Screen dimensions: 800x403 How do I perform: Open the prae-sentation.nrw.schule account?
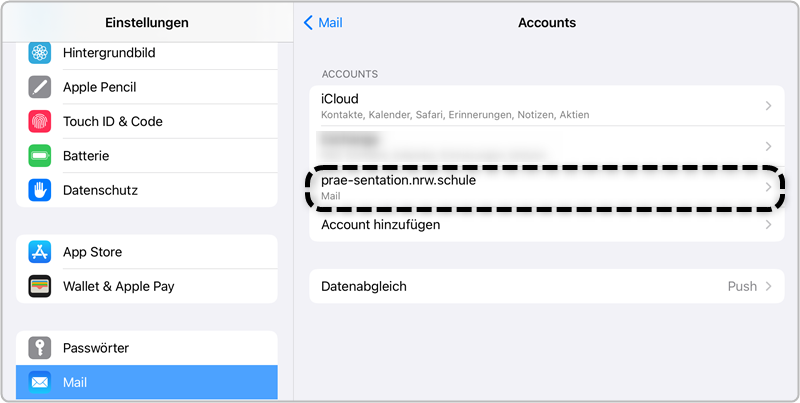pyautogui.click(x=546, y=187)
